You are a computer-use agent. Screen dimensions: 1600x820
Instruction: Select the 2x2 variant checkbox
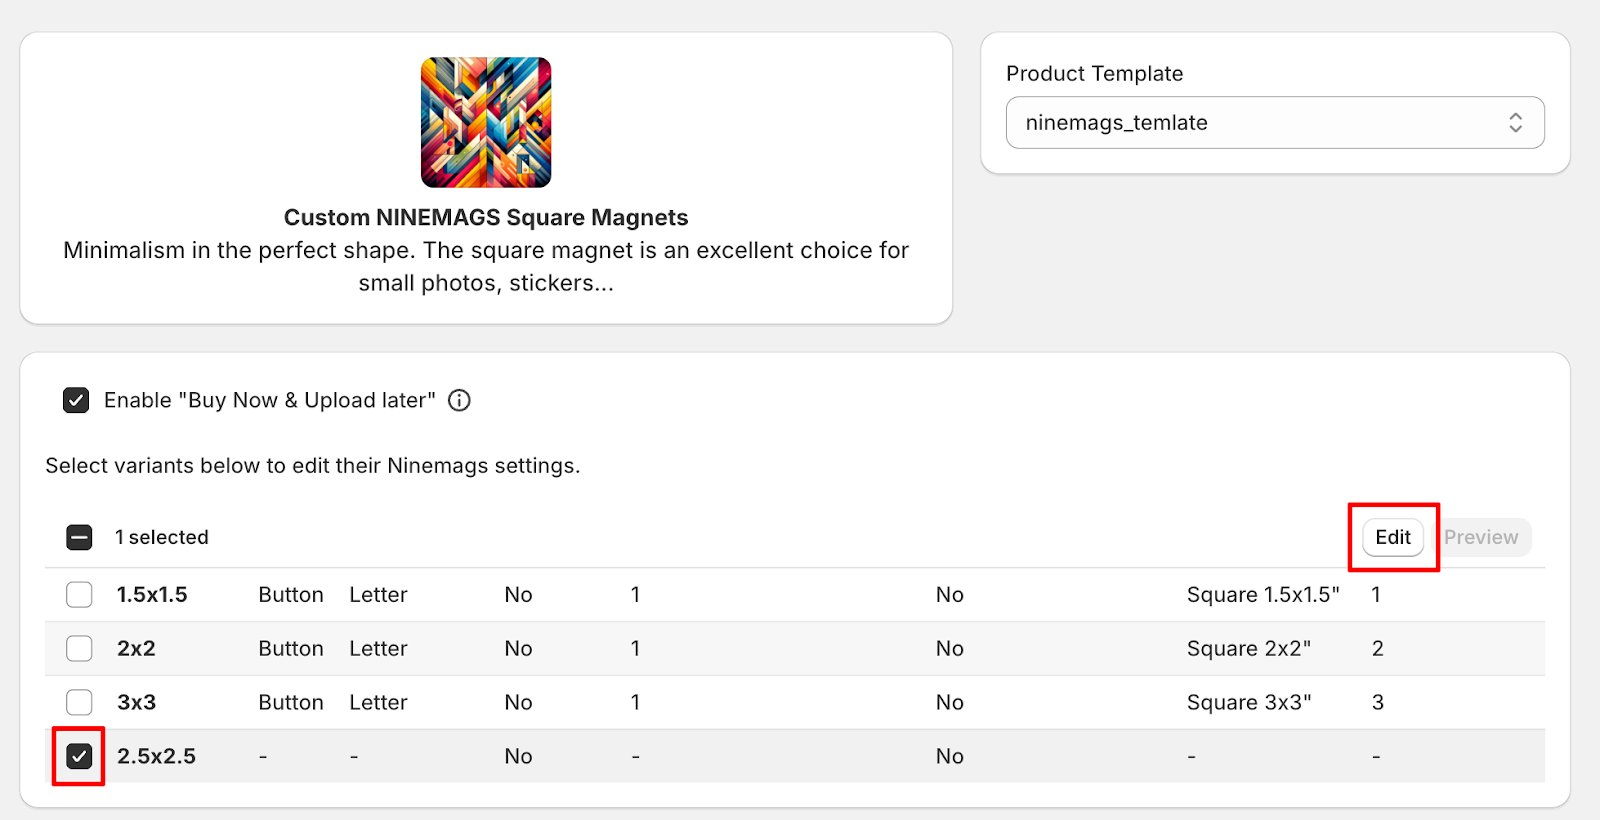pos(79,649)
